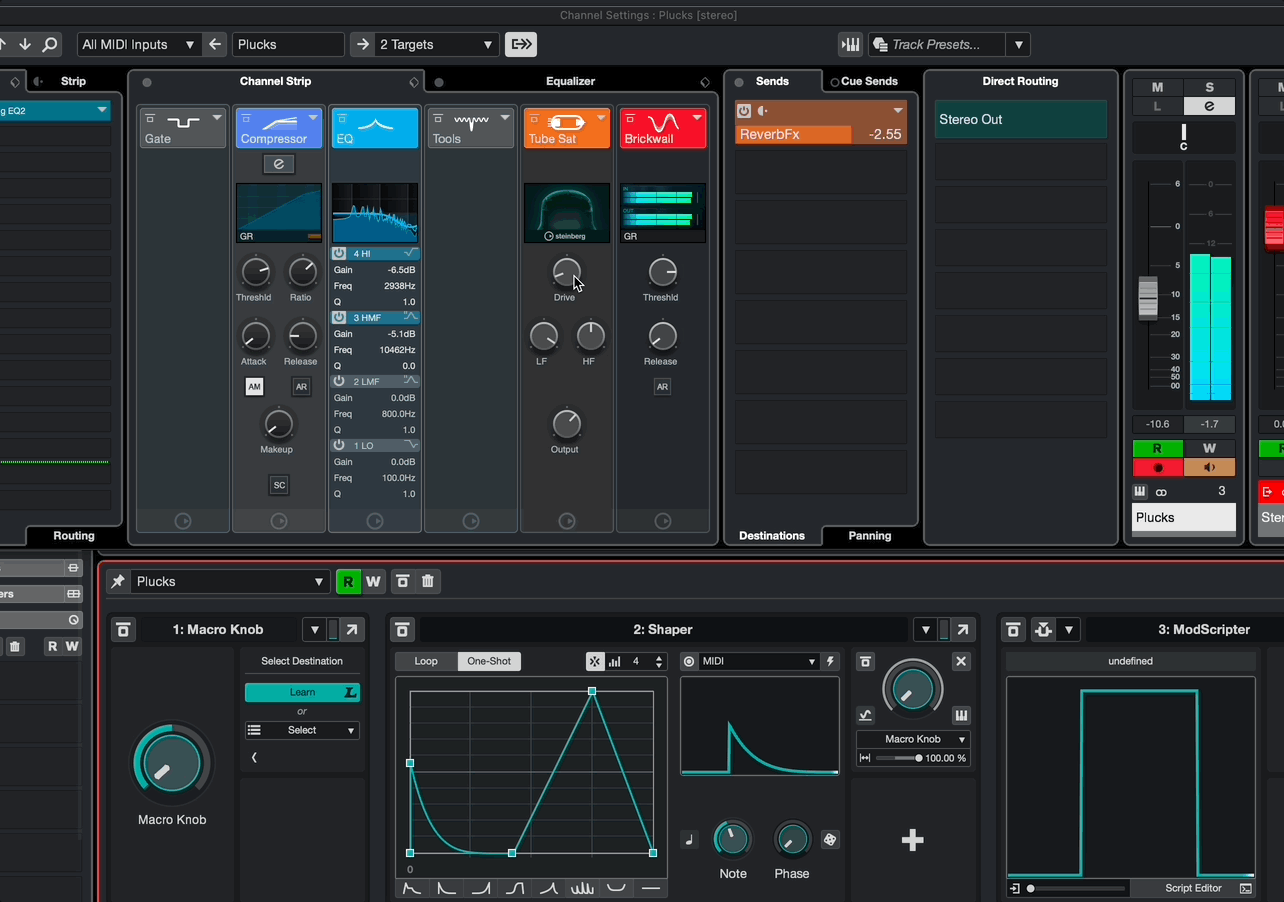Click the Learn destination button
The width and height of the screenshot is (1284, 902).
click(302, 692)
